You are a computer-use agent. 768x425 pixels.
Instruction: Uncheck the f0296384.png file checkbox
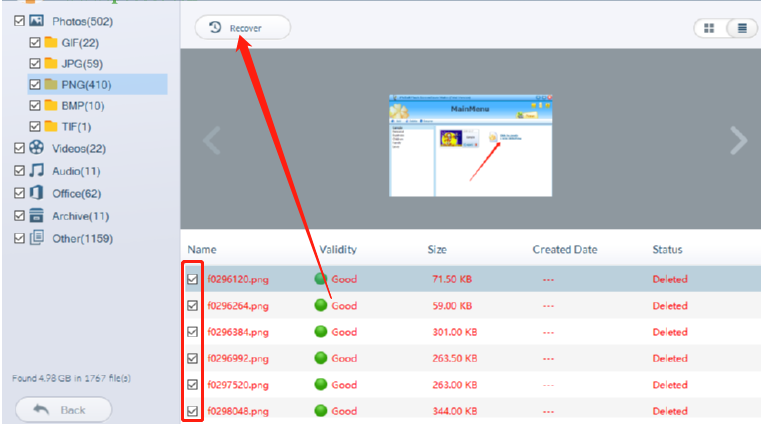coord(192,332)
